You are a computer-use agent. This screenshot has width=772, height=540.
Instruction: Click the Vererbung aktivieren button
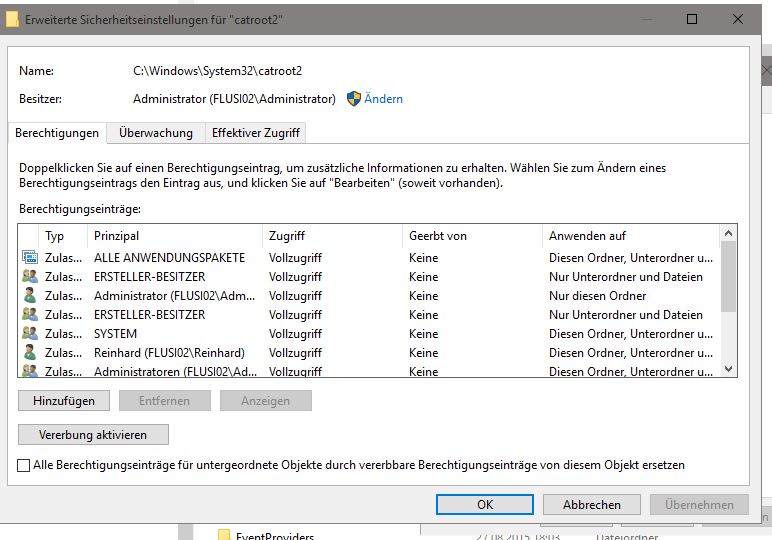click(x=93, y=435)
